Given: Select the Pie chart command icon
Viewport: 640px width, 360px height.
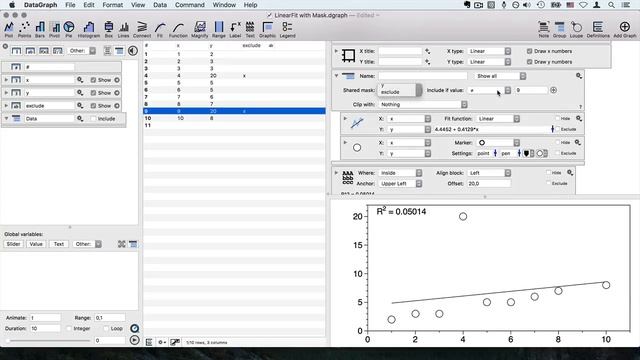Looking at the screenshot, I should pos(69,29).
